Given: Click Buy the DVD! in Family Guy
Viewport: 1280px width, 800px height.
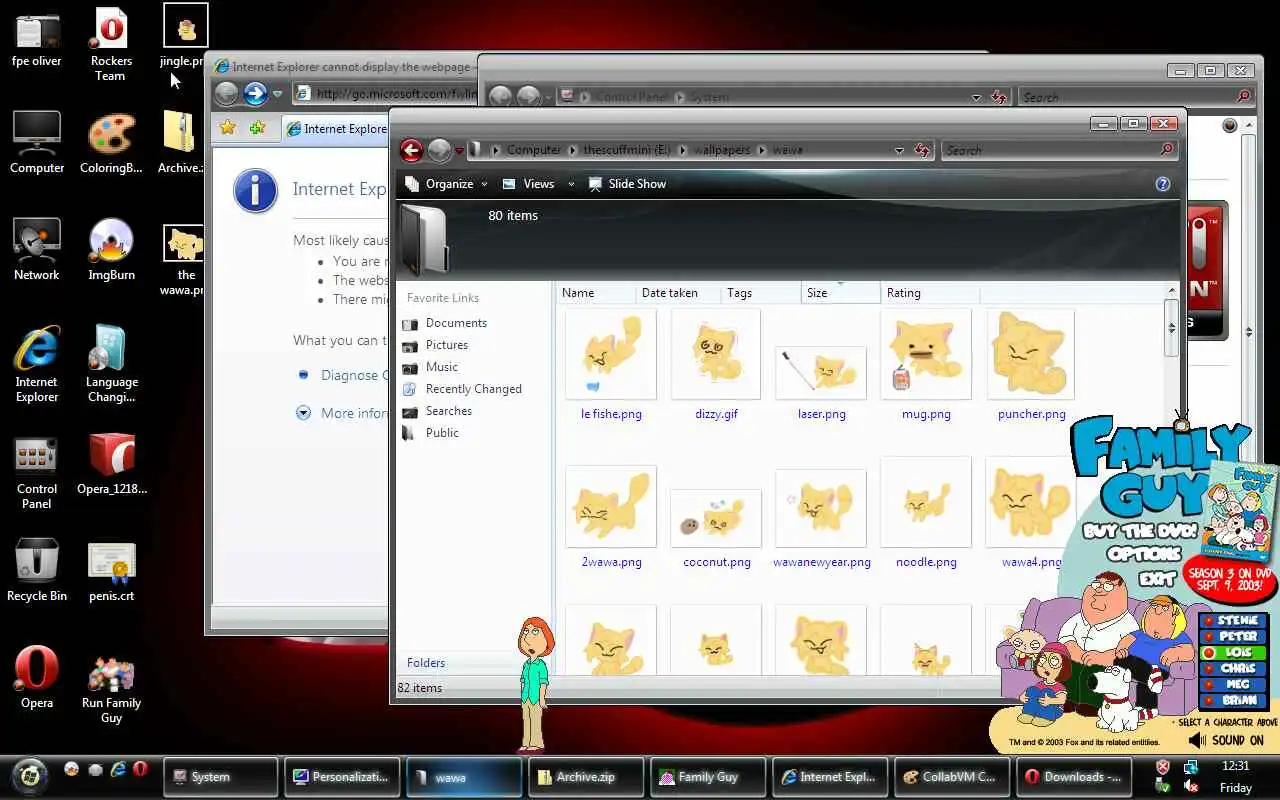Looking at the screenshot, I should 1142,531.
